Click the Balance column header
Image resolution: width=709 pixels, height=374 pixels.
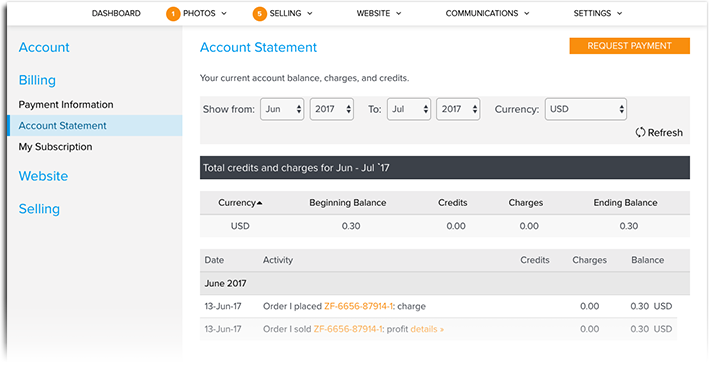[x=648, y=260]
